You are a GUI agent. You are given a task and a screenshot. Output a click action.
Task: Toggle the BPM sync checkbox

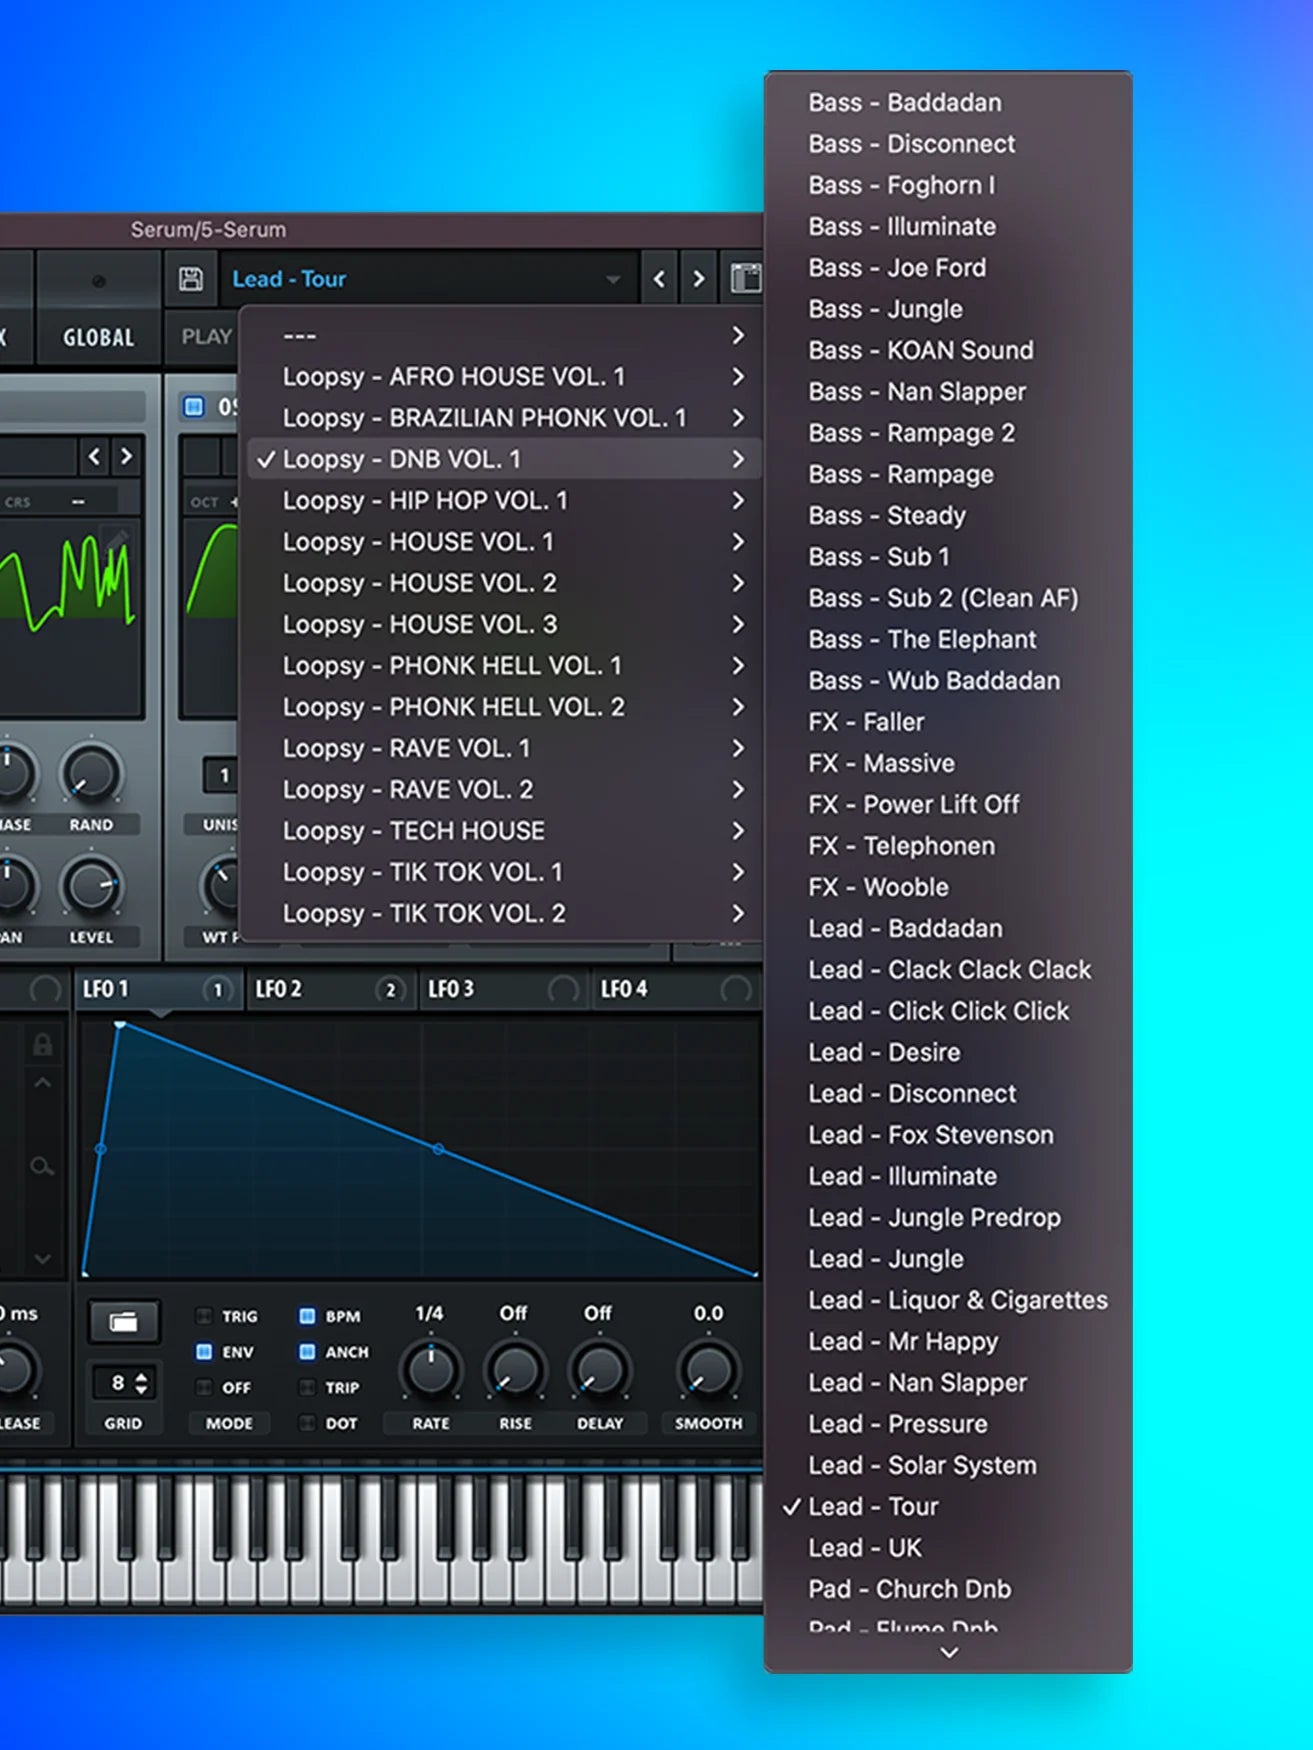tap(307, 1316)
